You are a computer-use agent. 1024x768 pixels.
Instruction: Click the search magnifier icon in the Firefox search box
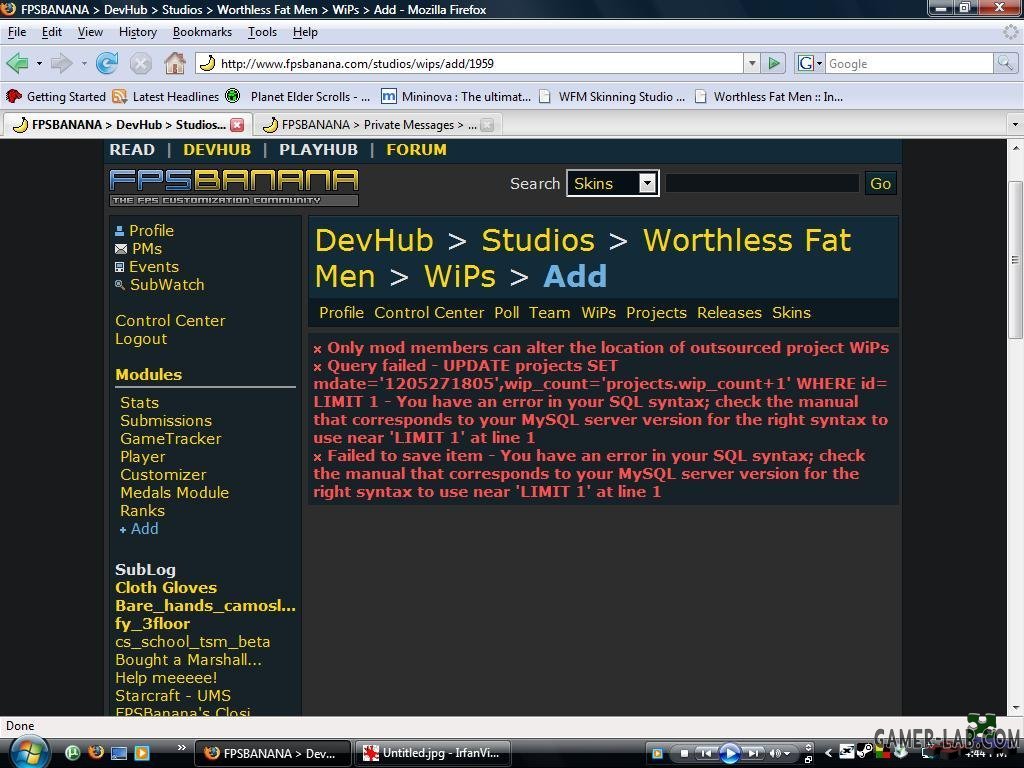[x=1004, y=63]
